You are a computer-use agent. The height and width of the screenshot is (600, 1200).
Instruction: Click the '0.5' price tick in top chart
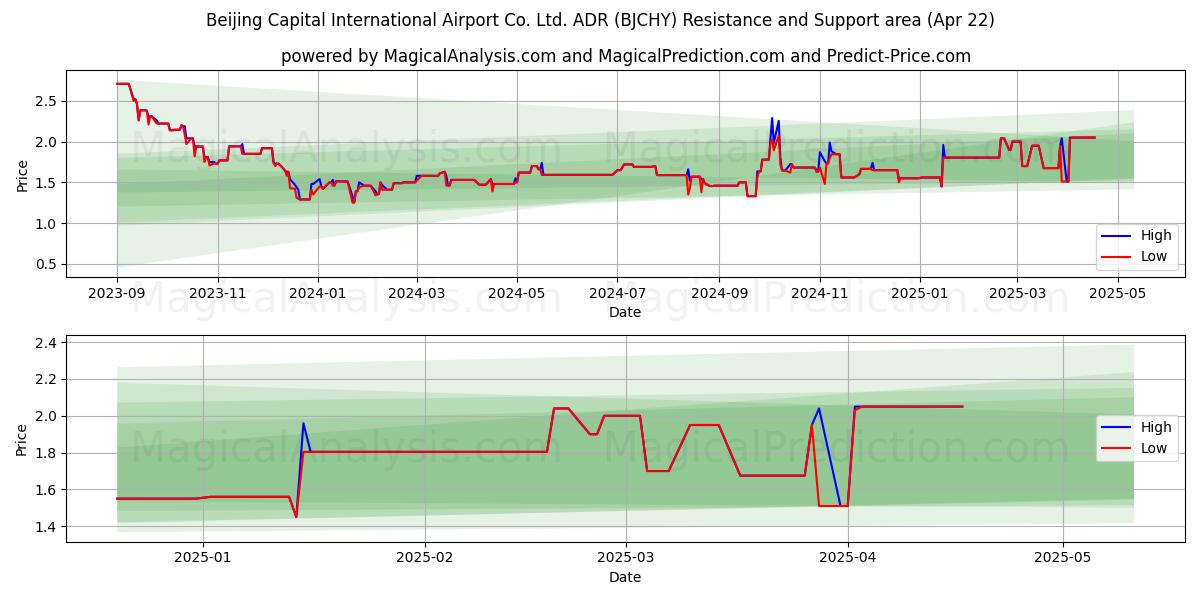(44, 265)
